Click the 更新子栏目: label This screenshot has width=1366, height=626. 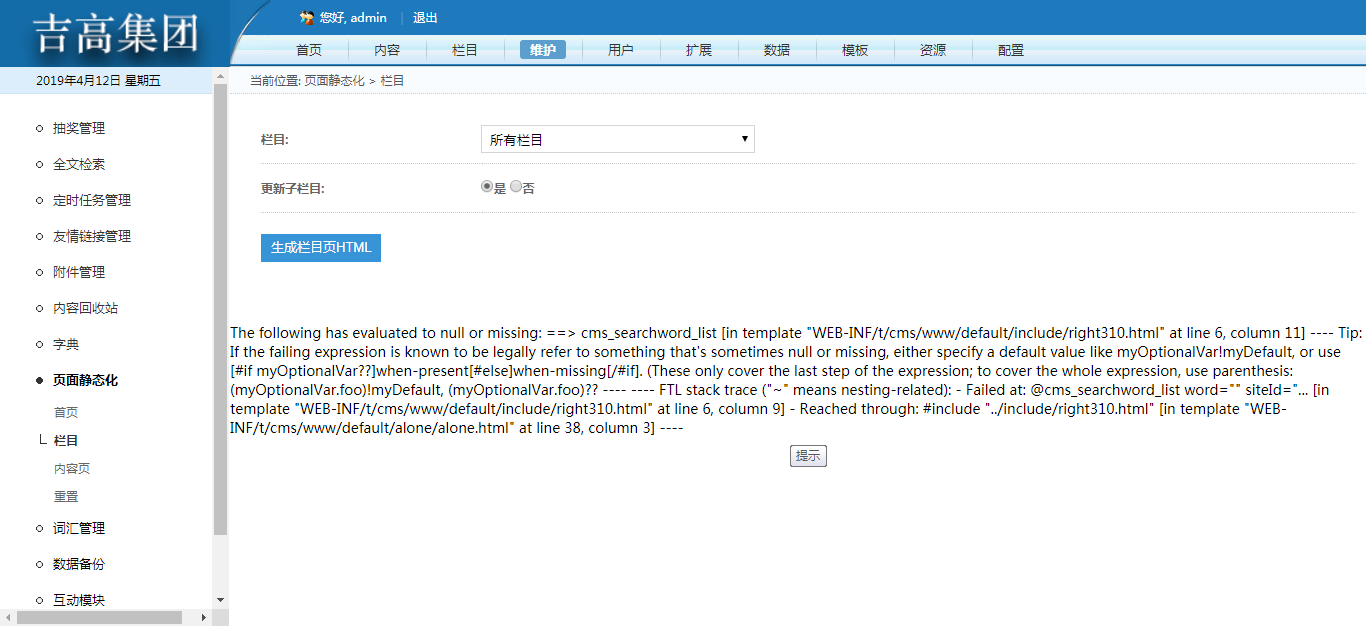[x=293, y=188]
